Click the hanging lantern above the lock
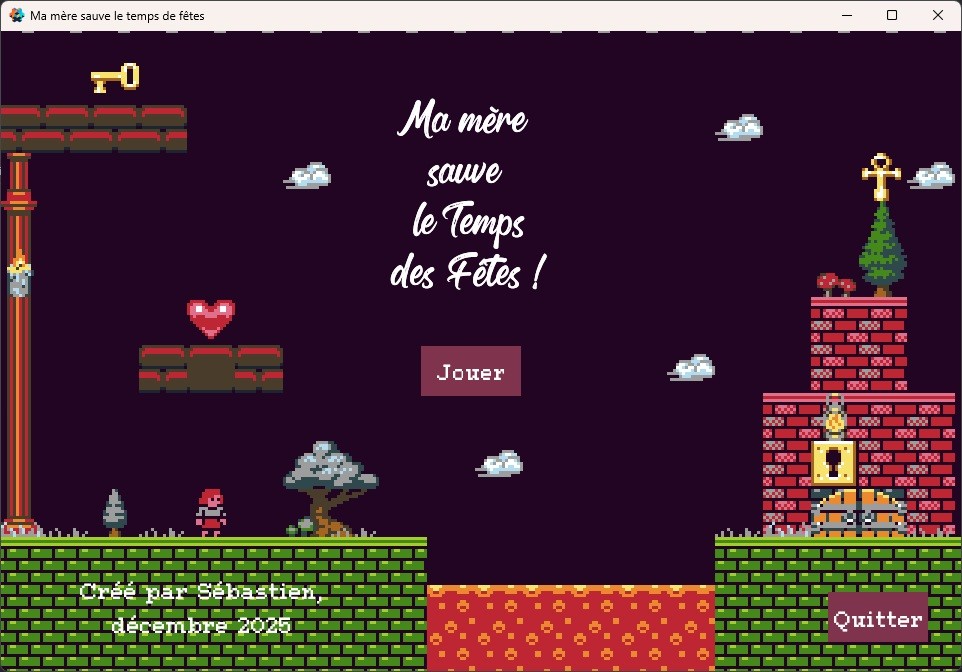The height and width of the screenshot is (672, 962). (834, 415)
